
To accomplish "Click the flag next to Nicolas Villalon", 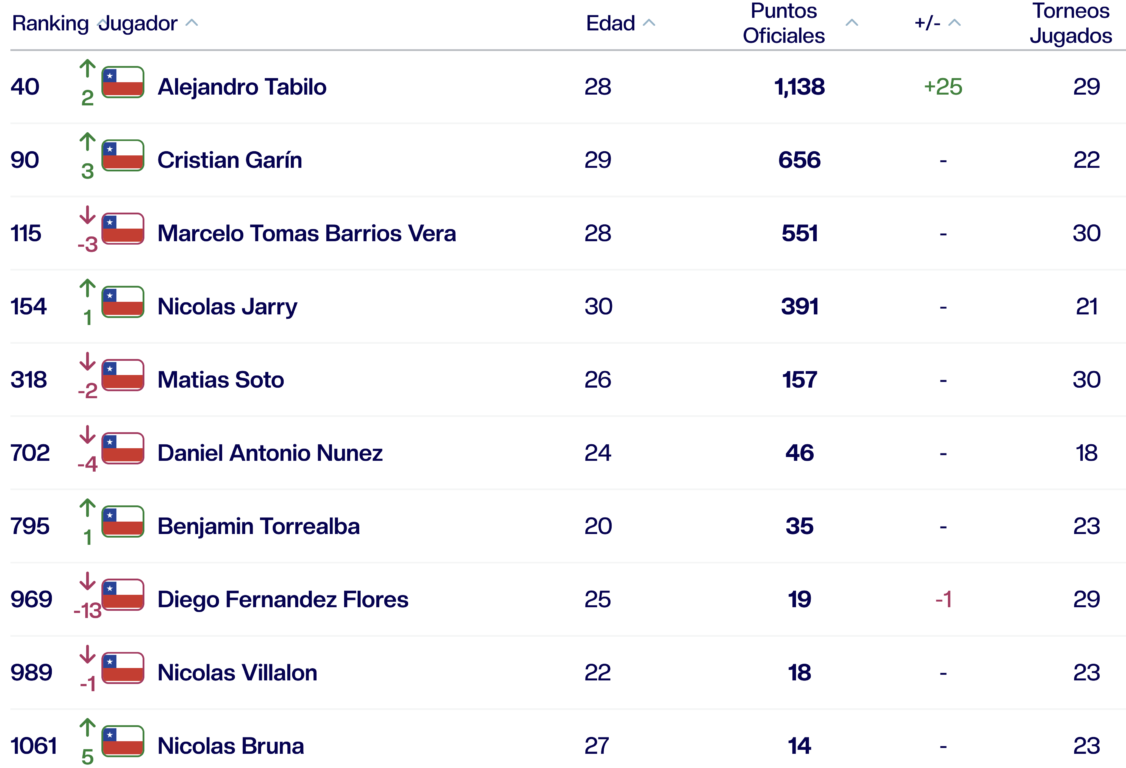I will (123, 668).
